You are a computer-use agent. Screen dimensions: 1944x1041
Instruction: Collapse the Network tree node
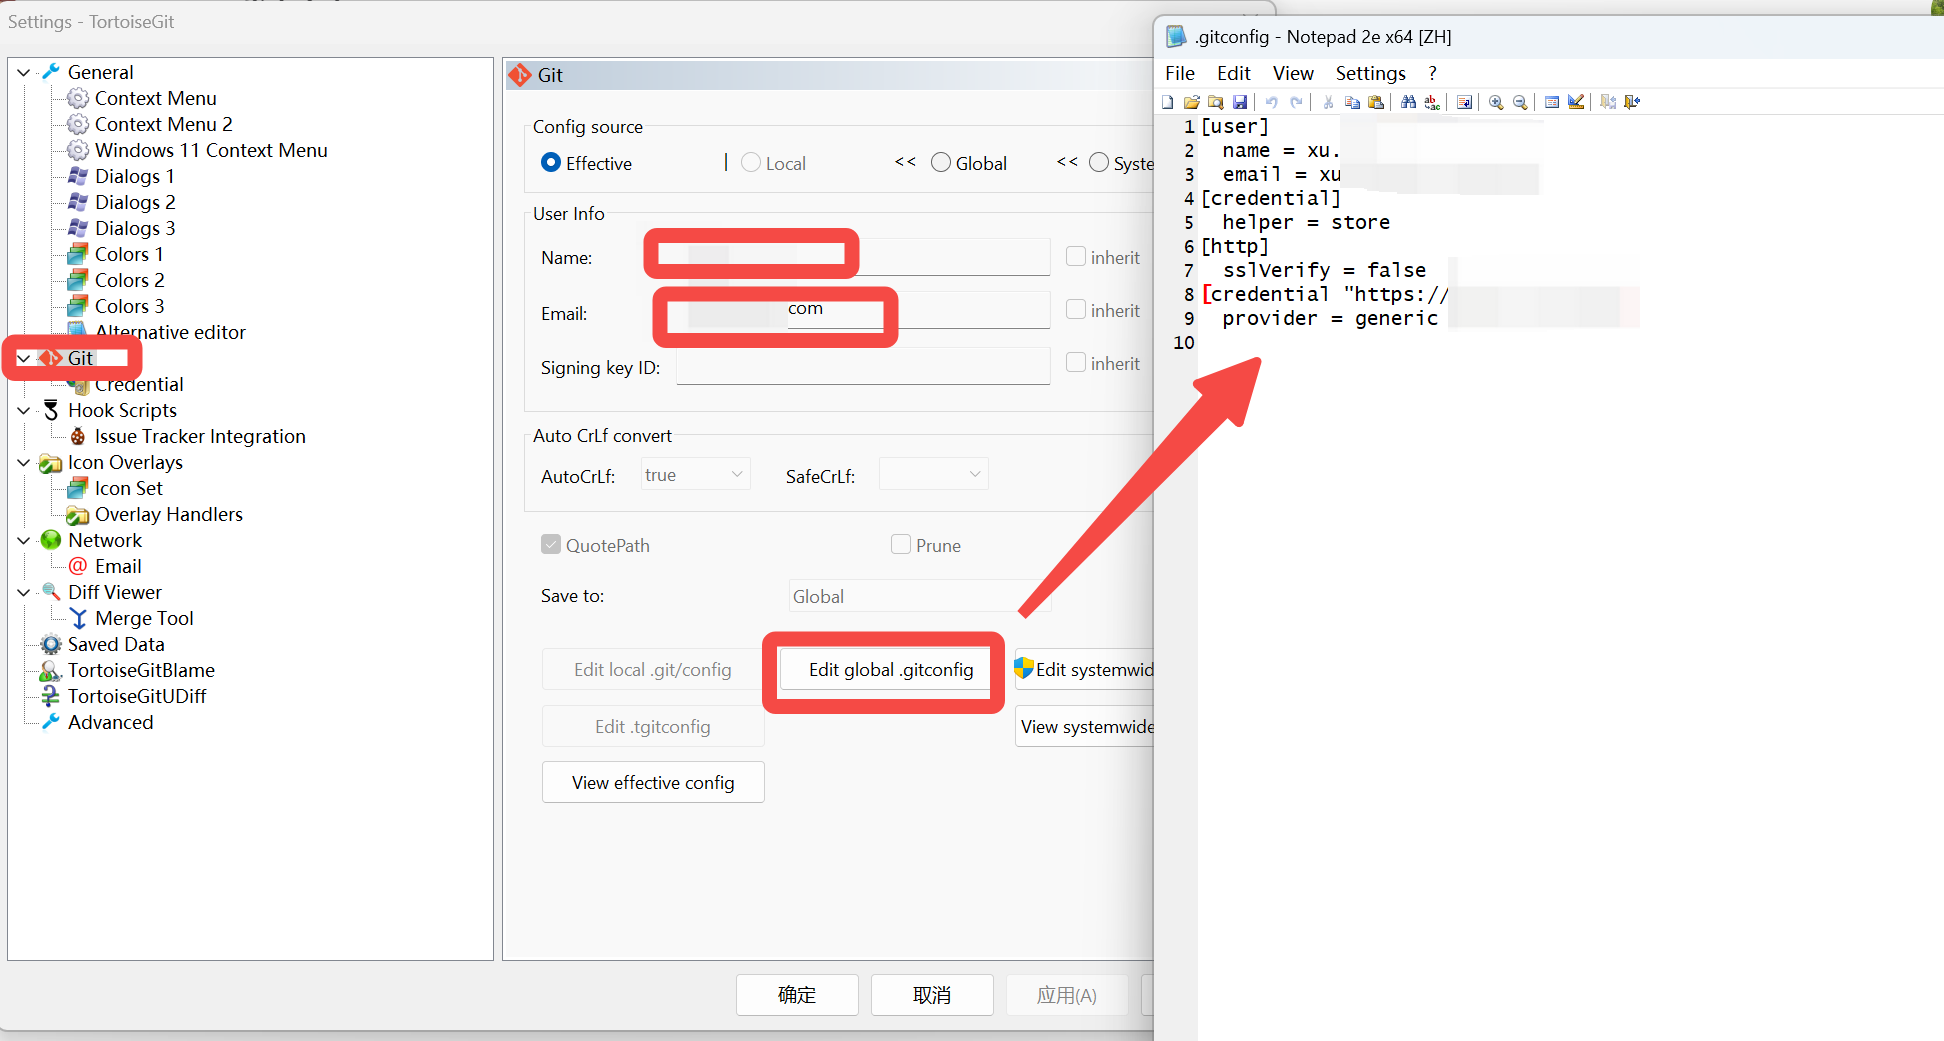pos(24,540)
